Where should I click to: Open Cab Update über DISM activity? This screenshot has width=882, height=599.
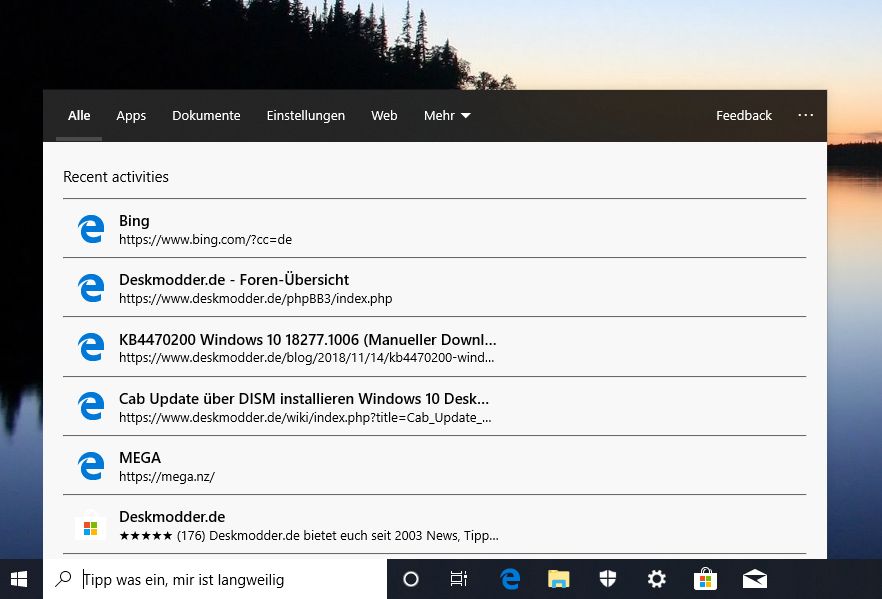tap(434, 406)
